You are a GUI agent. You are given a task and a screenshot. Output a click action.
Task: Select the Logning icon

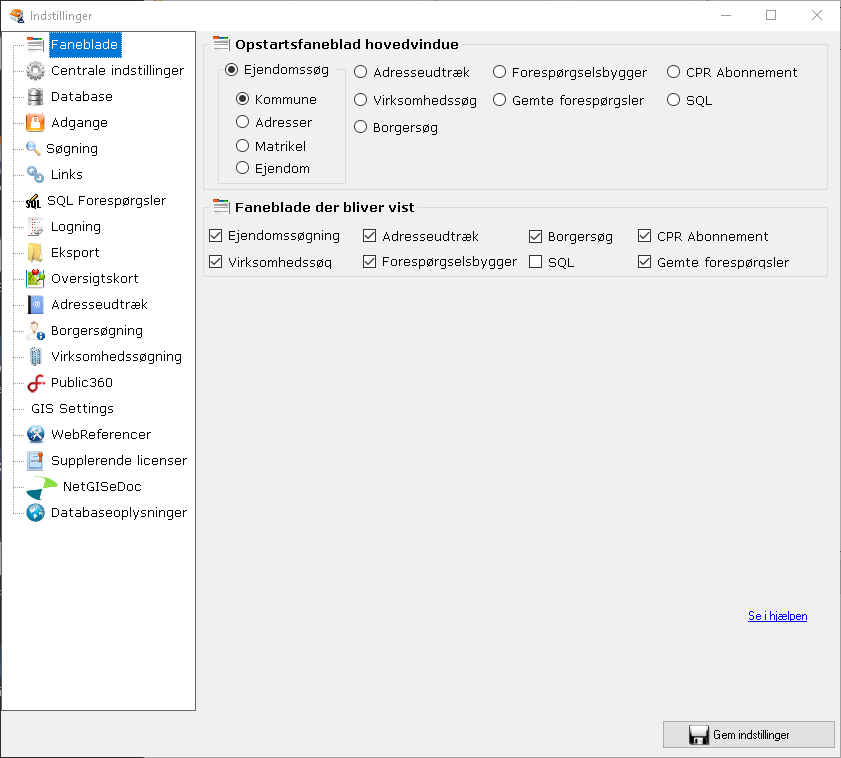tap(33, 226)
